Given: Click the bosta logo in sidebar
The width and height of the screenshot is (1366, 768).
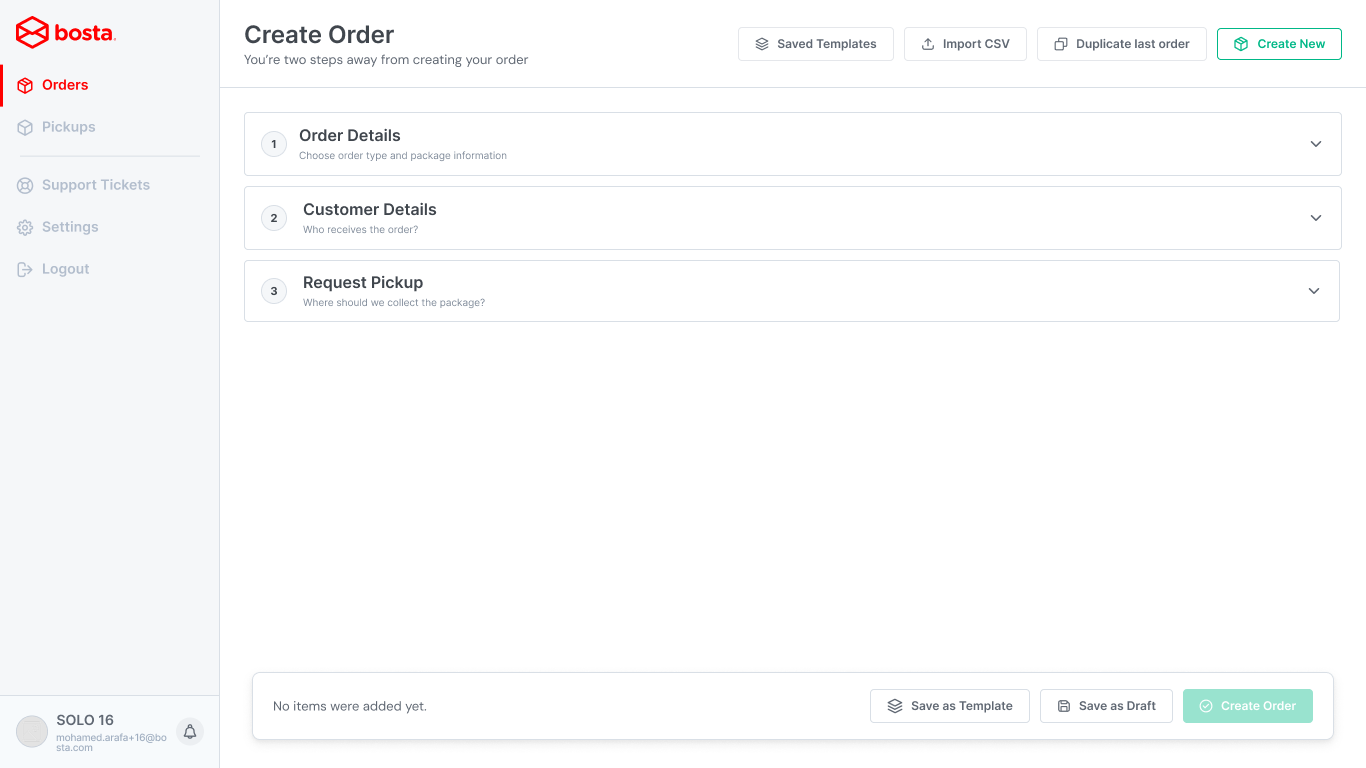Looking at the screenshot, I should pyautogui.click(x=66, y=33).
